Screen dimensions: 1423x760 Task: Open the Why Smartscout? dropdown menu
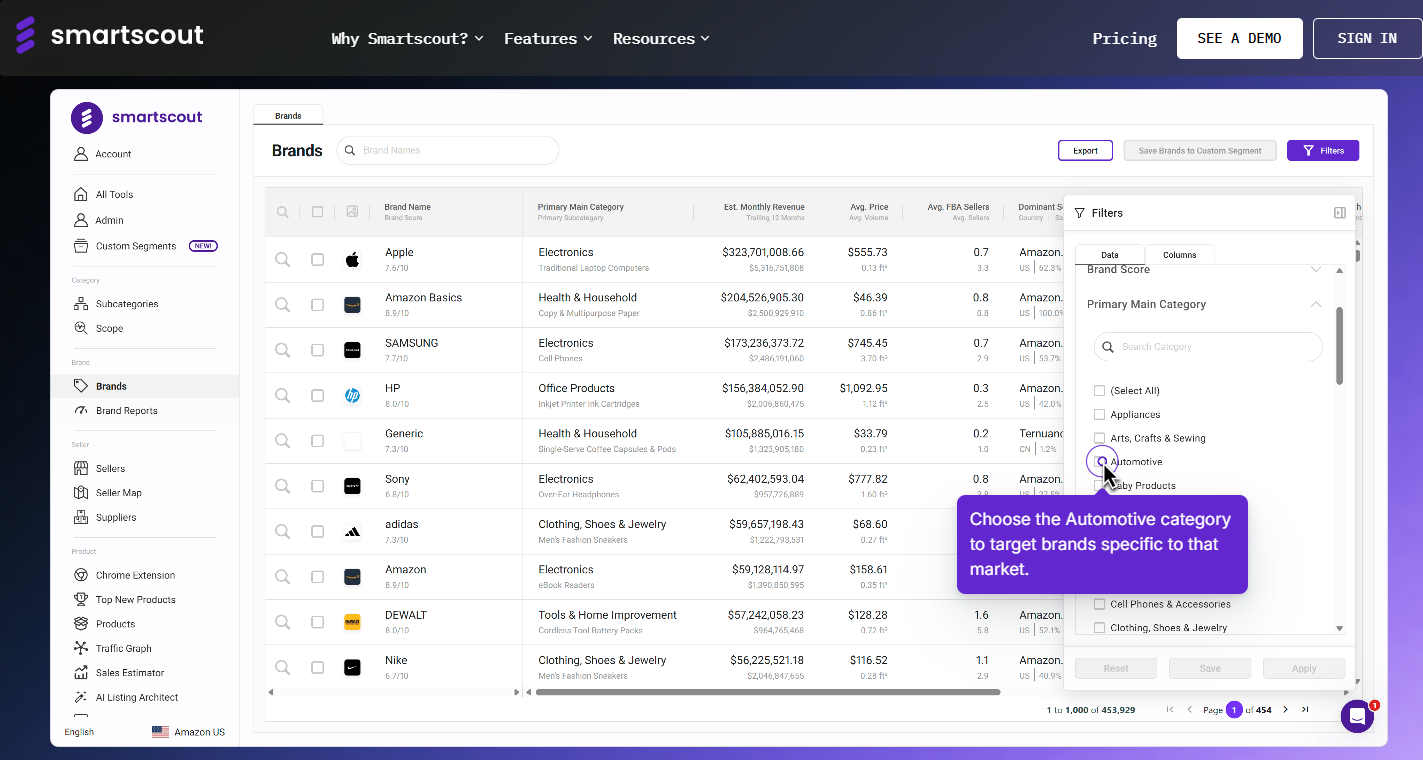pyautogui.click(x=407, y=38)
